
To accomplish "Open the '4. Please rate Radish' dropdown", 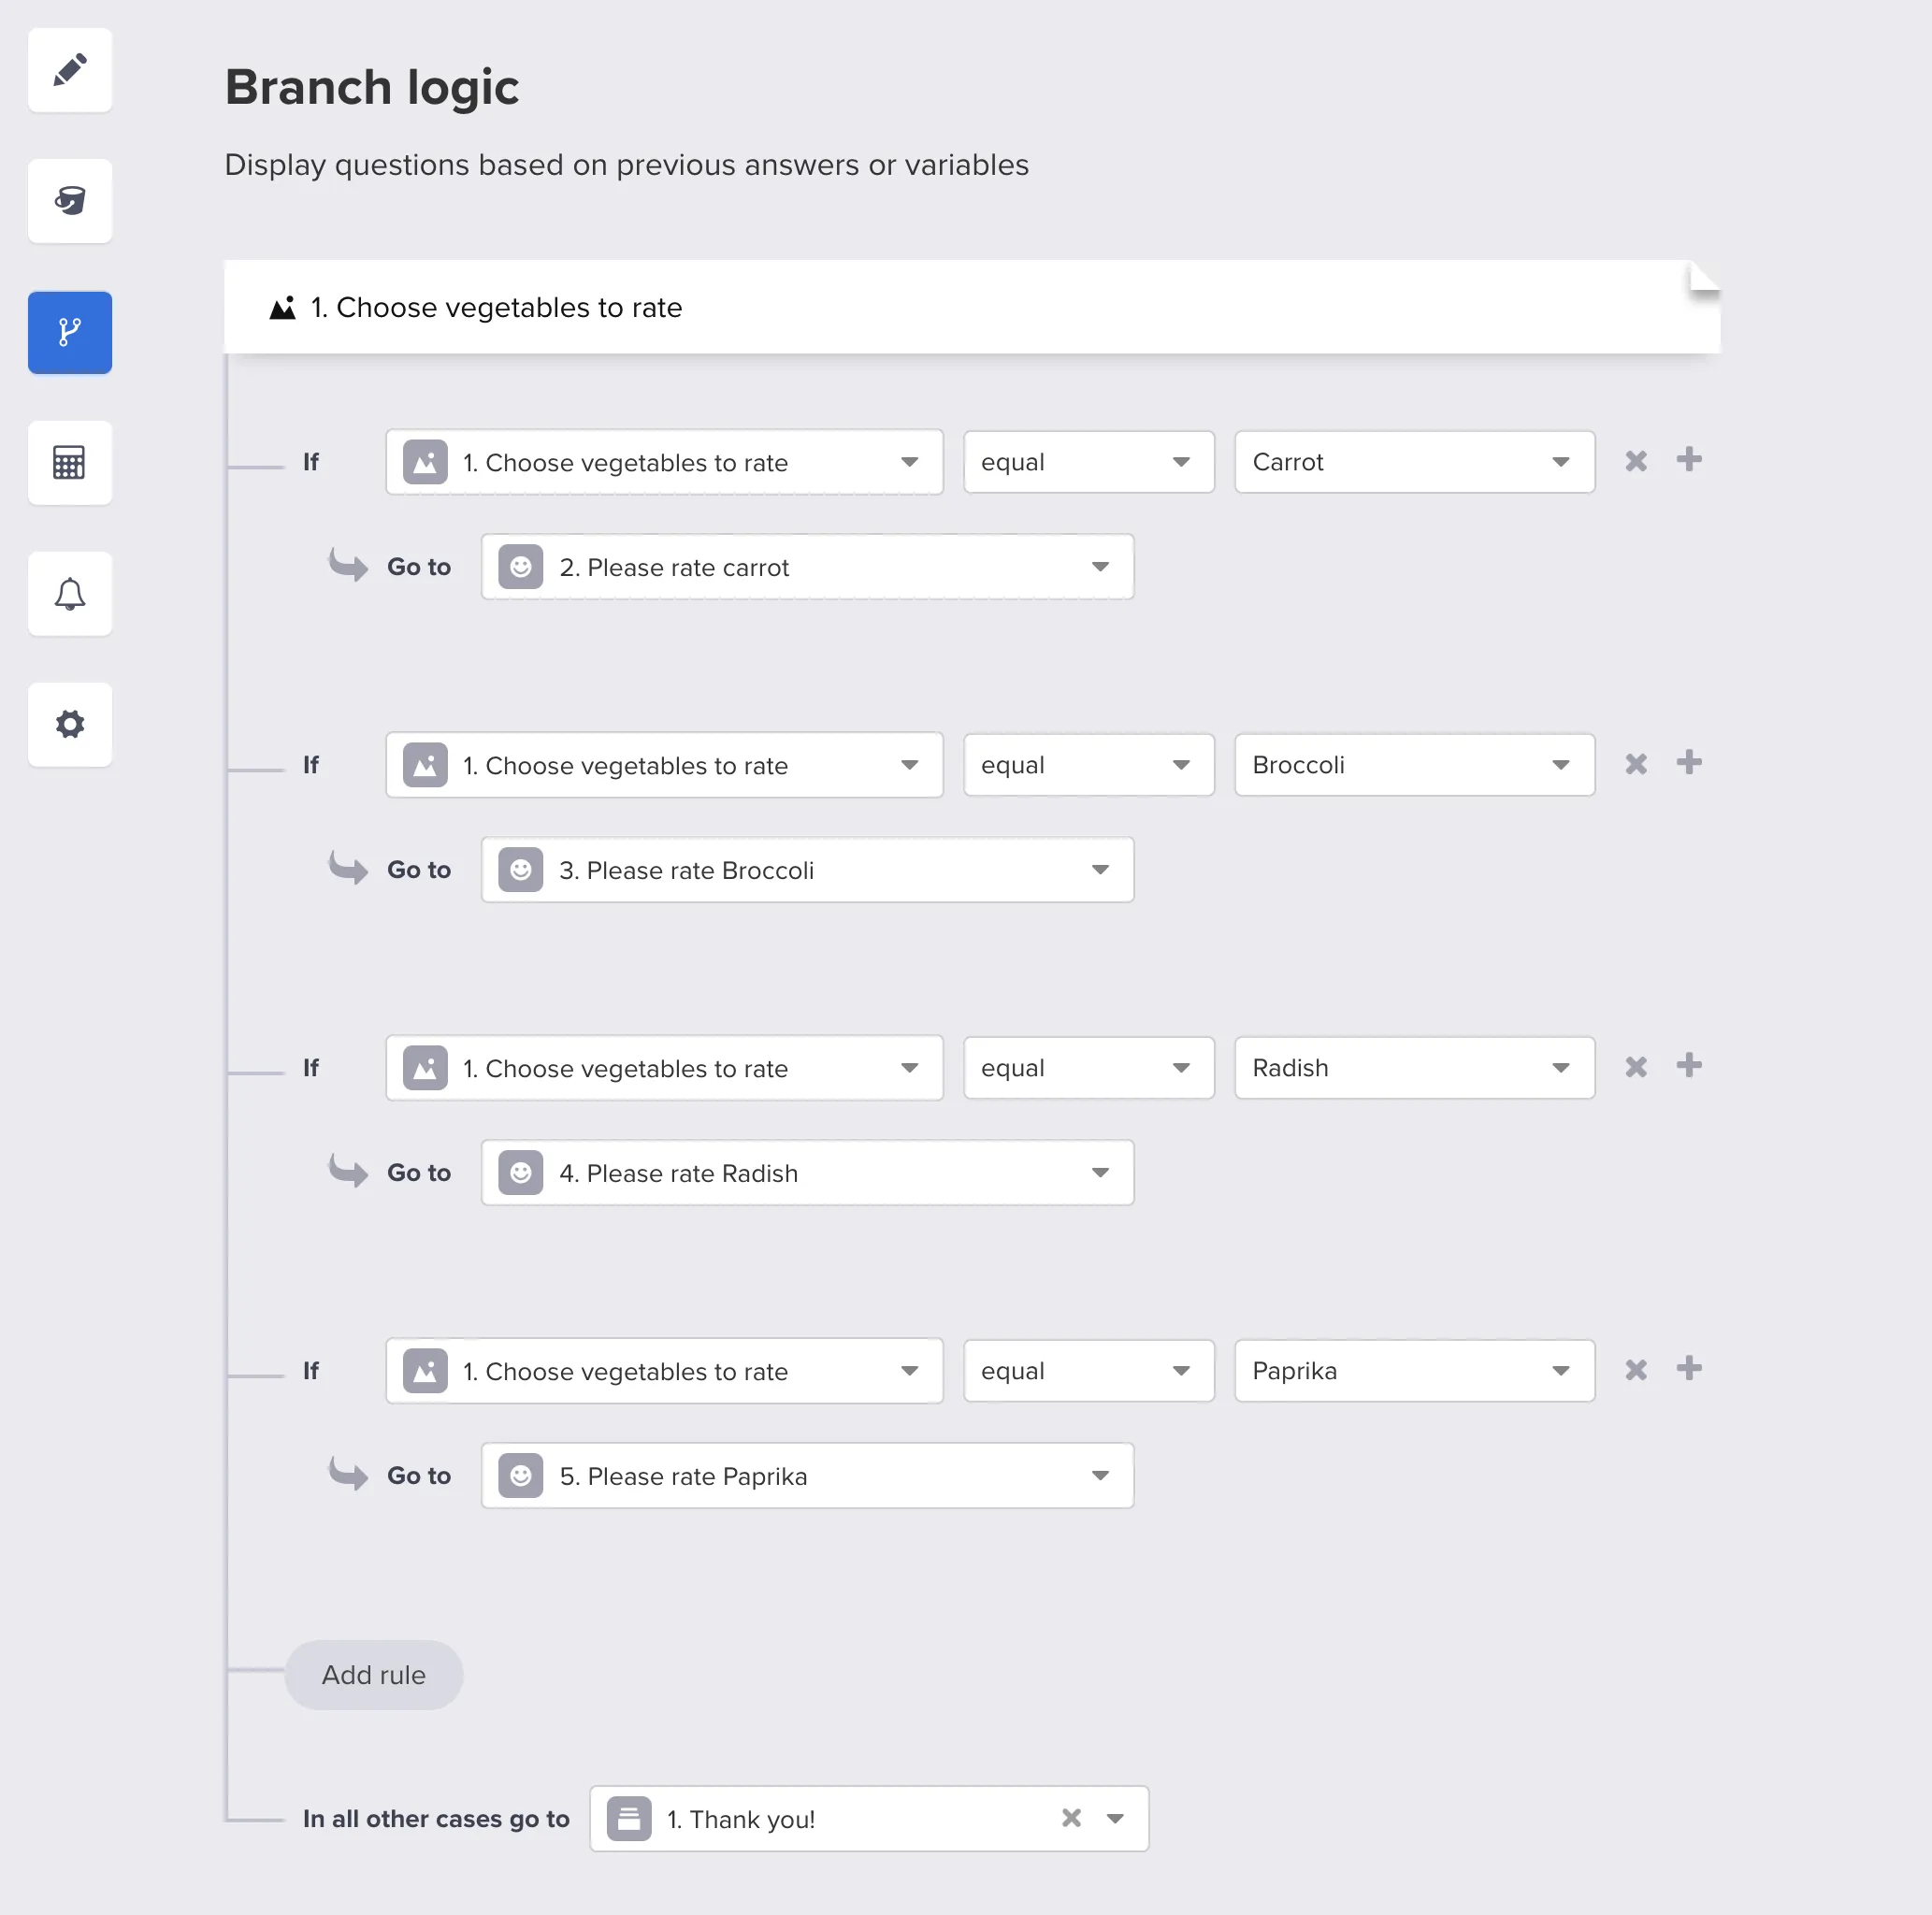I will [x=807, y=1173].
